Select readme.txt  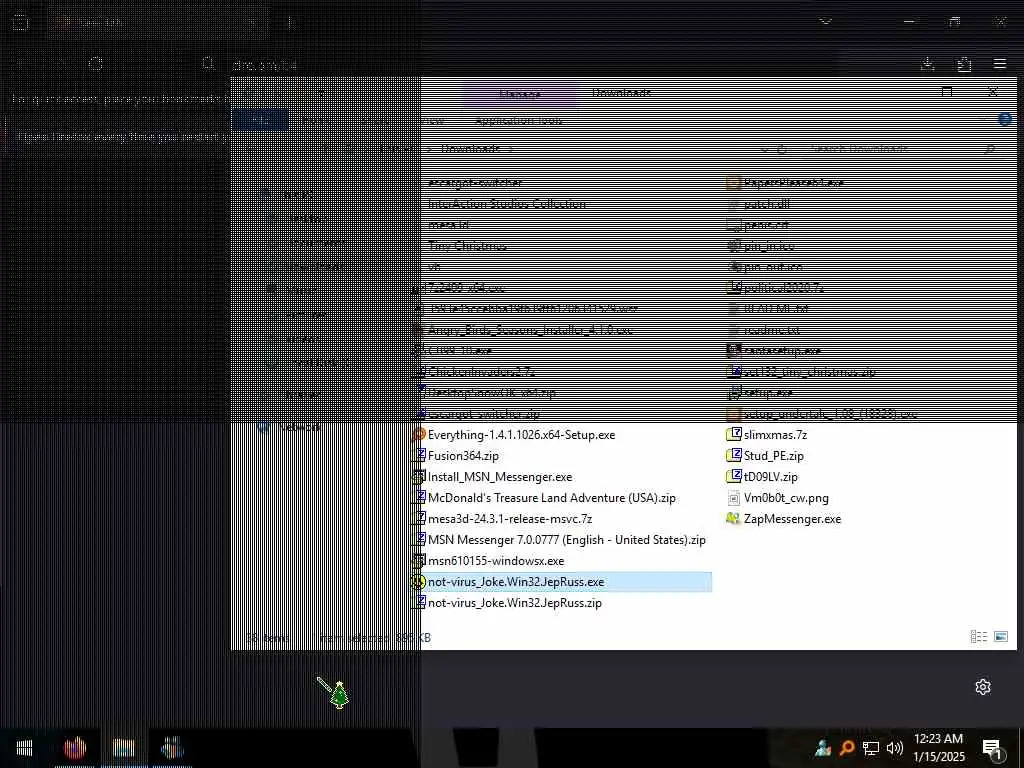[771, 330]
